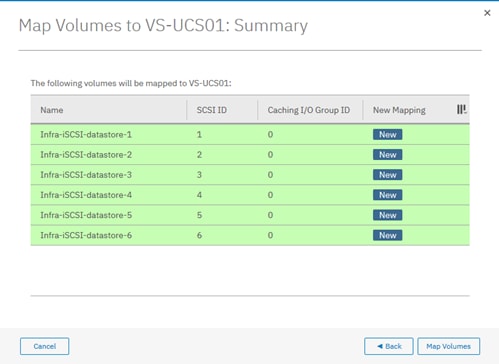Image resolution: width=499 pixels, height=364 pixels.
Task: Click the New Mapping column header
Action: coord(399,110)
